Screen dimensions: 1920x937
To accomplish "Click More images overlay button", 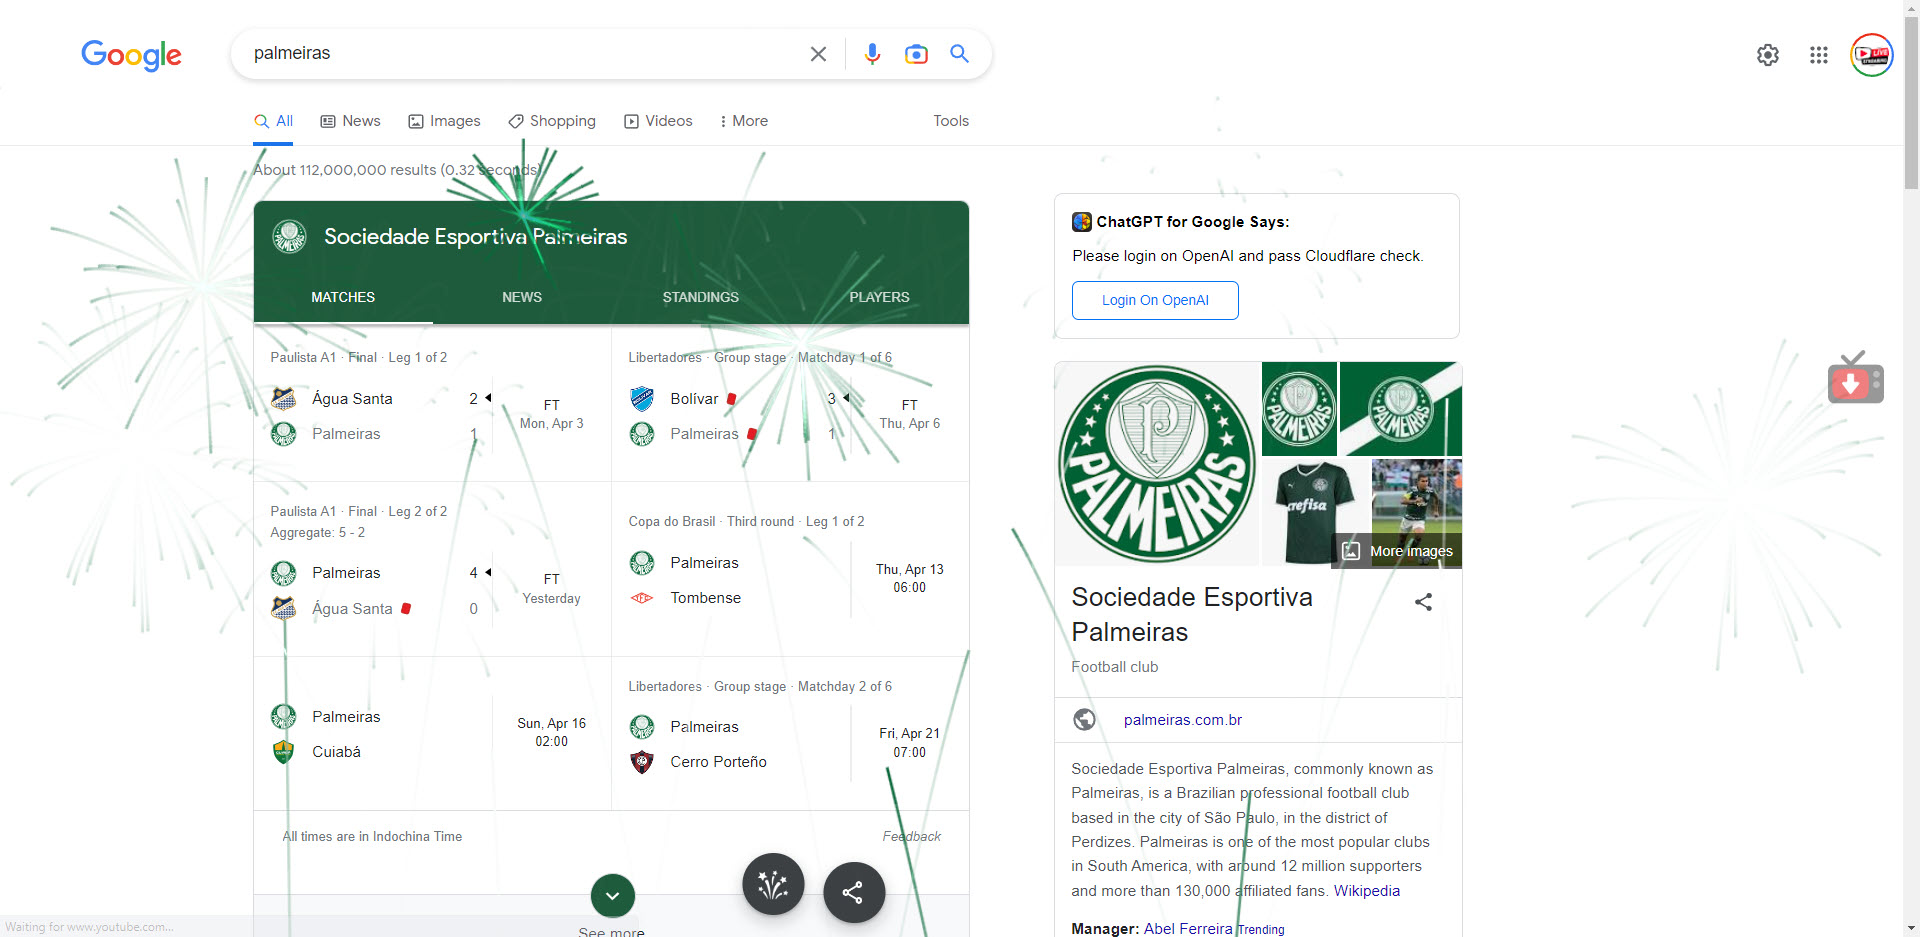I will 1399,551.
